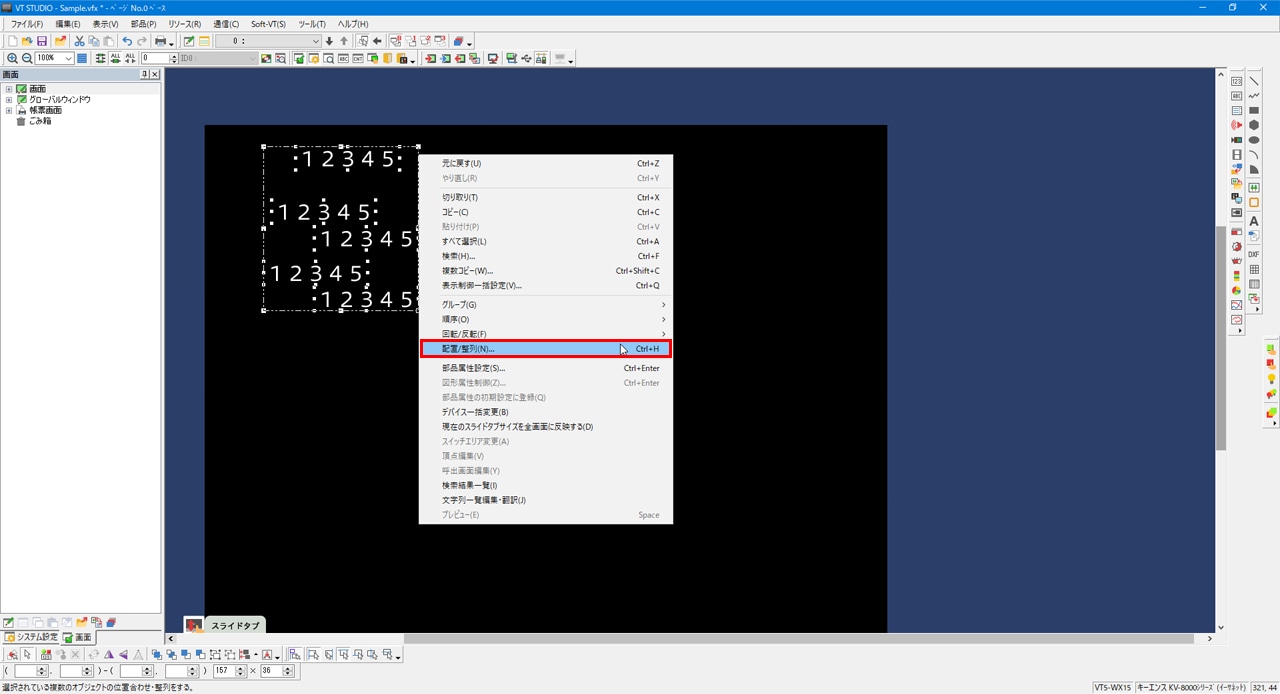Toggle the pointer selection mode button
The image size is (1280, 694).
[28, 655]
